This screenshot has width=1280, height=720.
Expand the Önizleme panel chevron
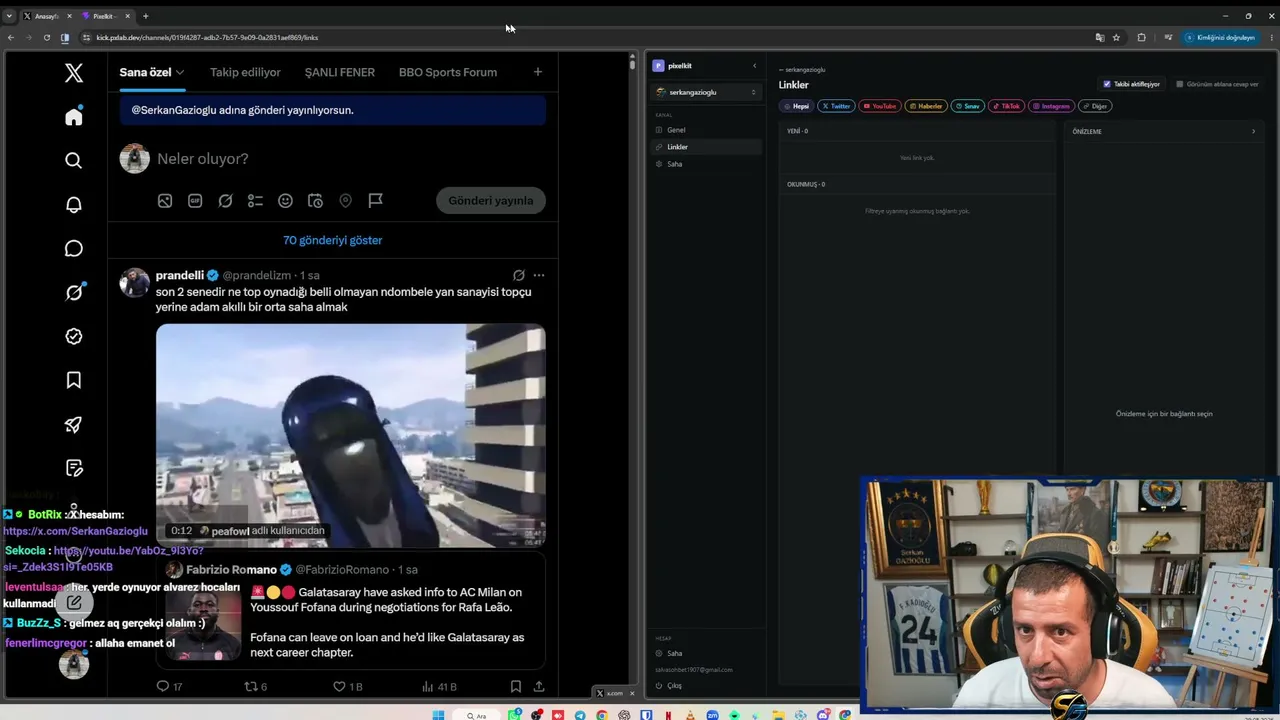coord(1253,131)
